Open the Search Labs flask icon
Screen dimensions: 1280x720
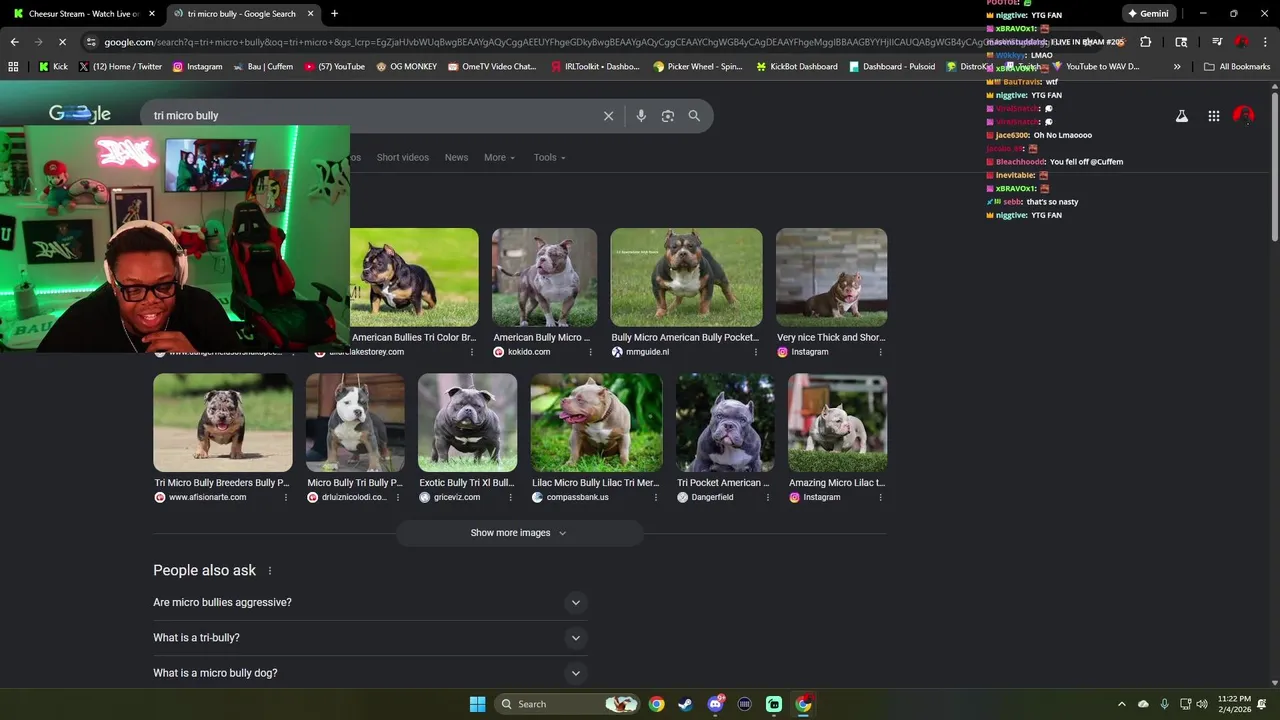coord(1181,116)
